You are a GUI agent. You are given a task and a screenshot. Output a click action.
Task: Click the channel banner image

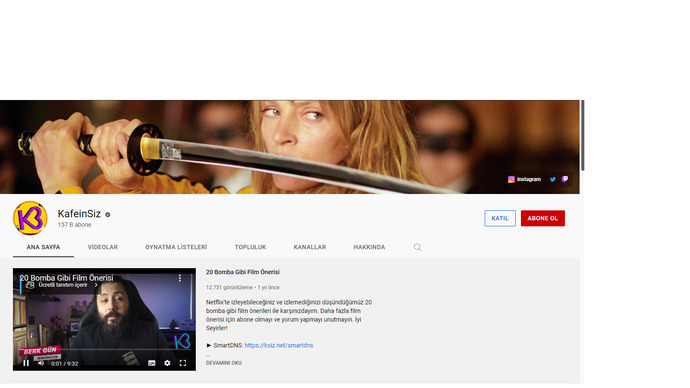(290, 147)
